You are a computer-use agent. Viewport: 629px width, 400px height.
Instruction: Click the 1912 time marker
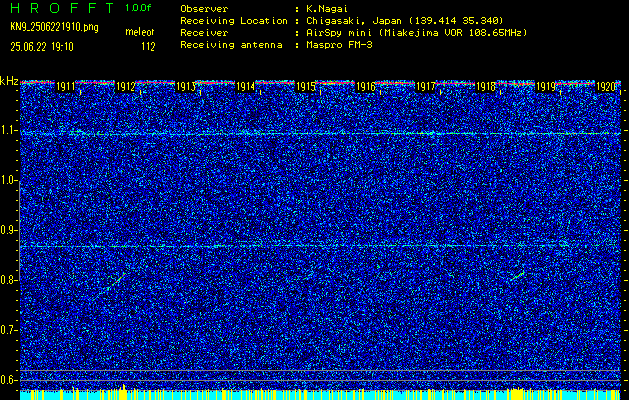[x=125, y=87]
